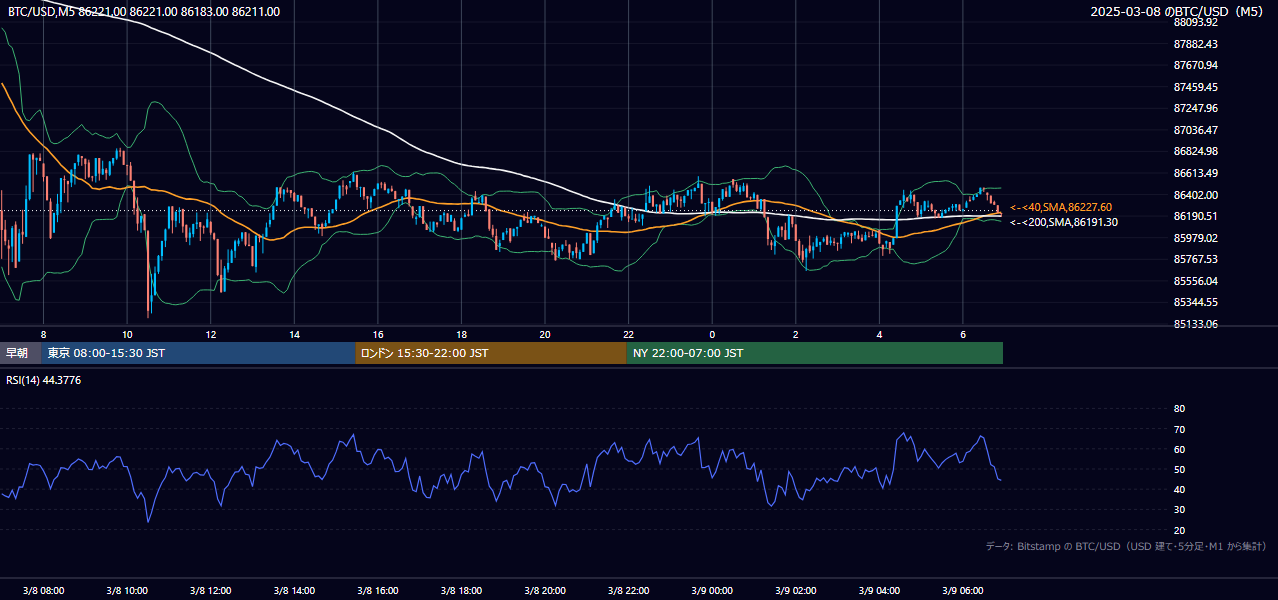1278x600 pixels.
Task: Click the '<-<40,SMA,86227.60' orange label
Action: pos(1061,207)
